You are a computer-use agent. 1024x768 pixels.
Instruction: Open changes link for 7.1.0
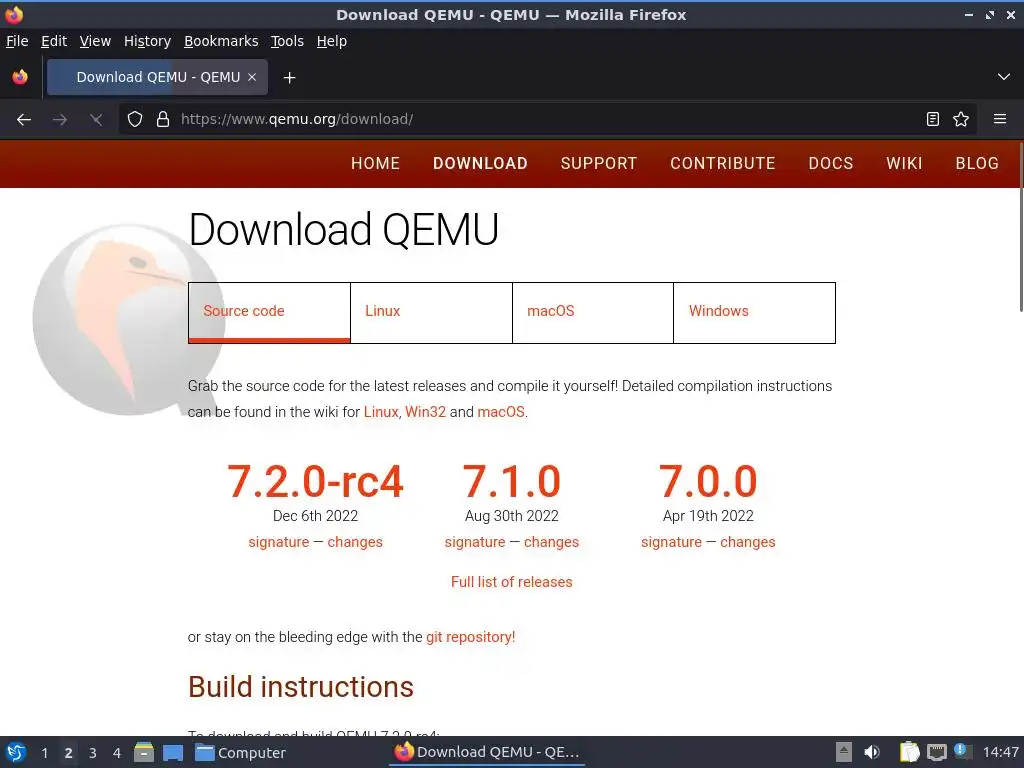(x=551, y=542)
